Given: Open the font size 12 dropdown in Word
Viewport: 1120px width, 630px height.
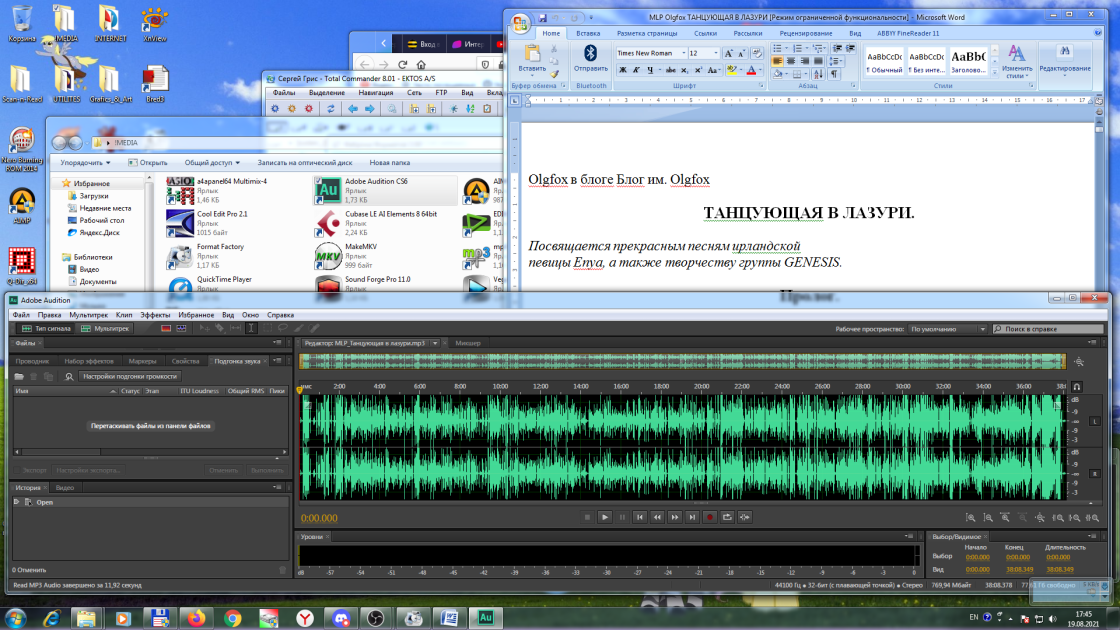Looking at the screenshot, I should coord(716,54).
